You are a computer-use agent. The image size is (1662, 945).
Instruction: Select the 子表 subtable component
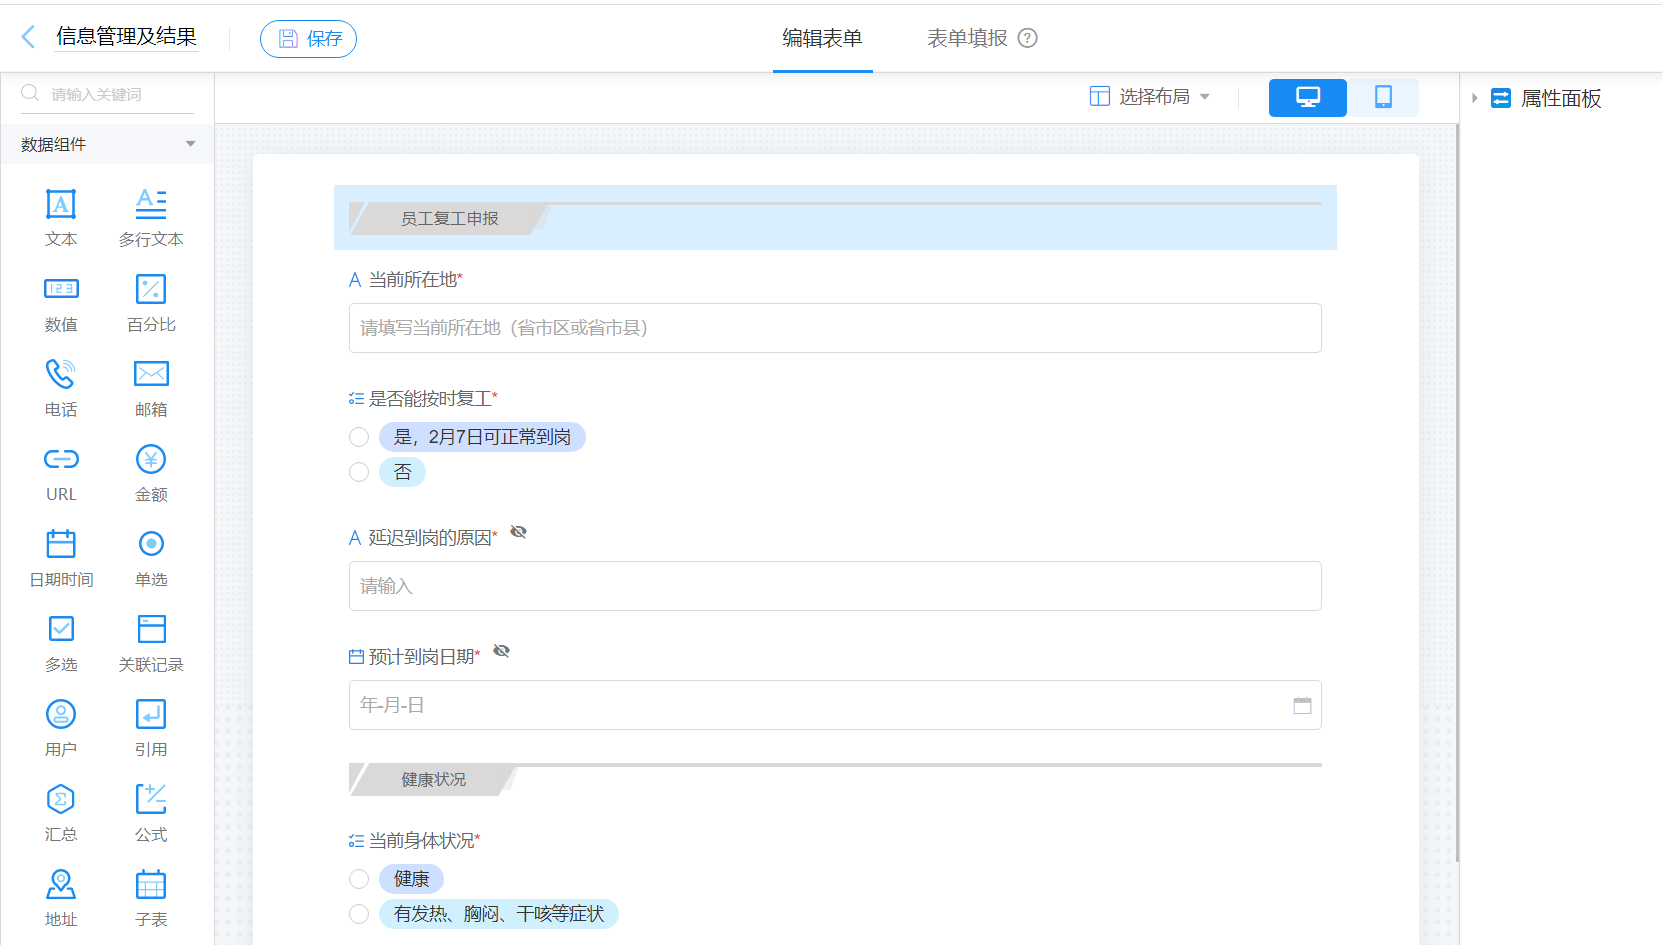click(151, 897)
